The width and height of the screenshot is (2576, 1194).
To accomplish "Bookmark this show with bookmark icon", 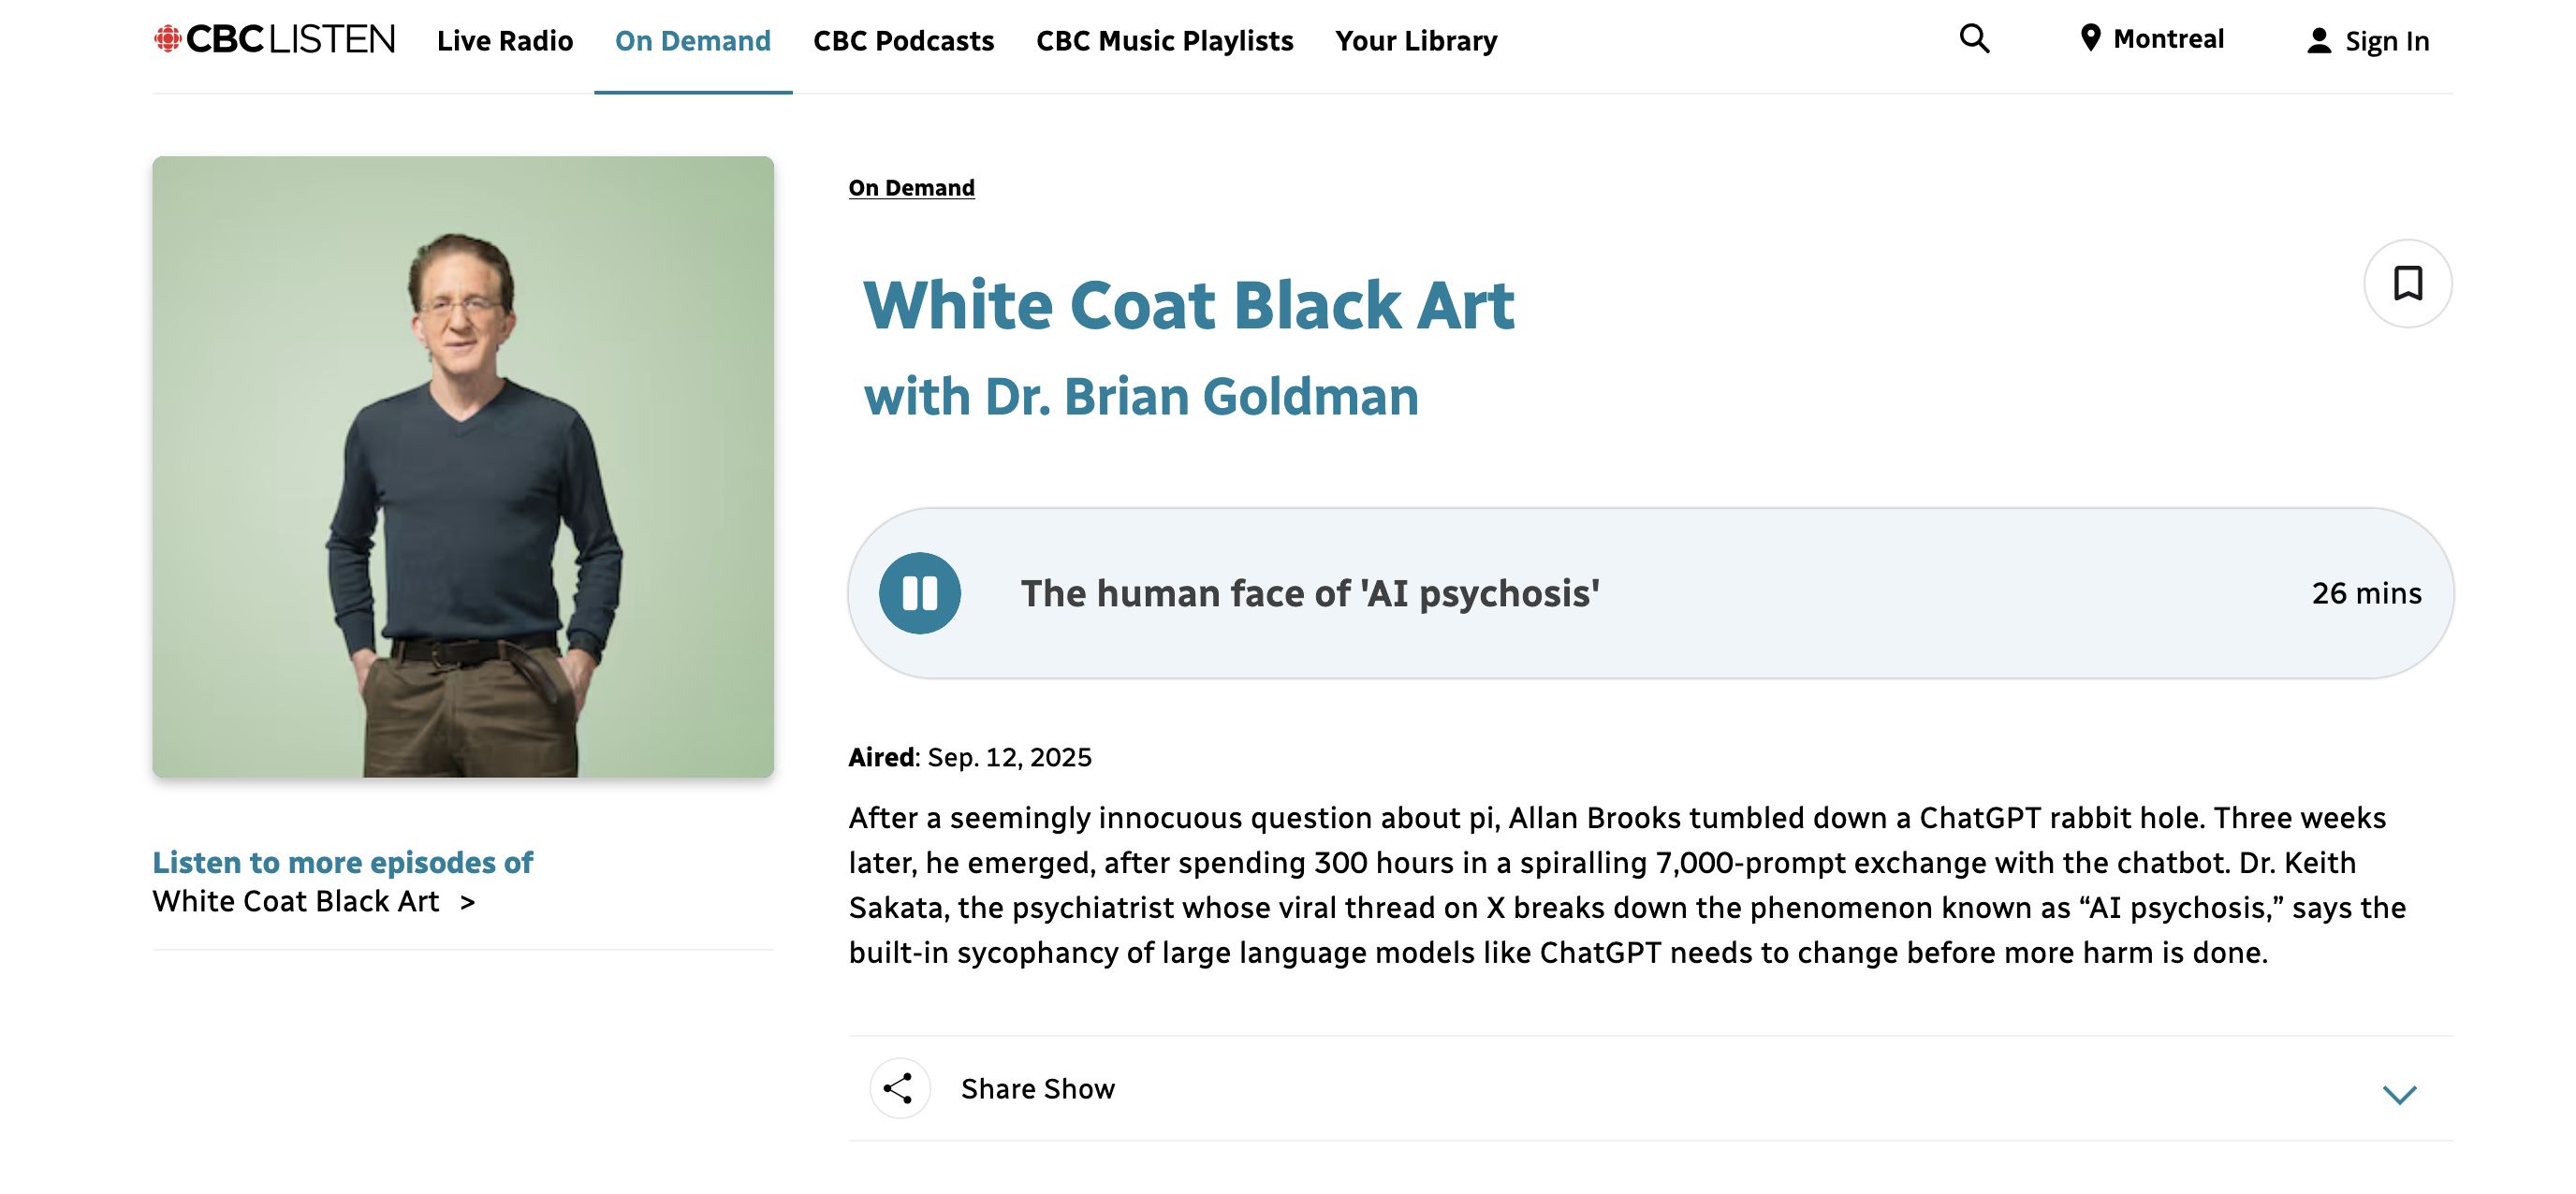I will 2407,283.
